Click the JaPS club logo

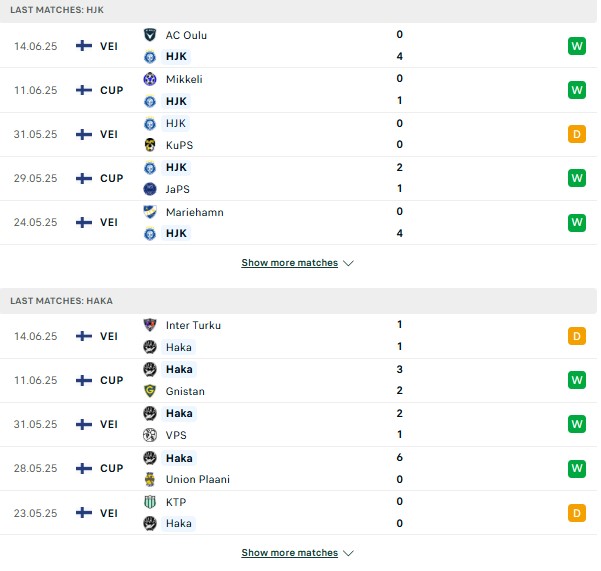point(150,189)
